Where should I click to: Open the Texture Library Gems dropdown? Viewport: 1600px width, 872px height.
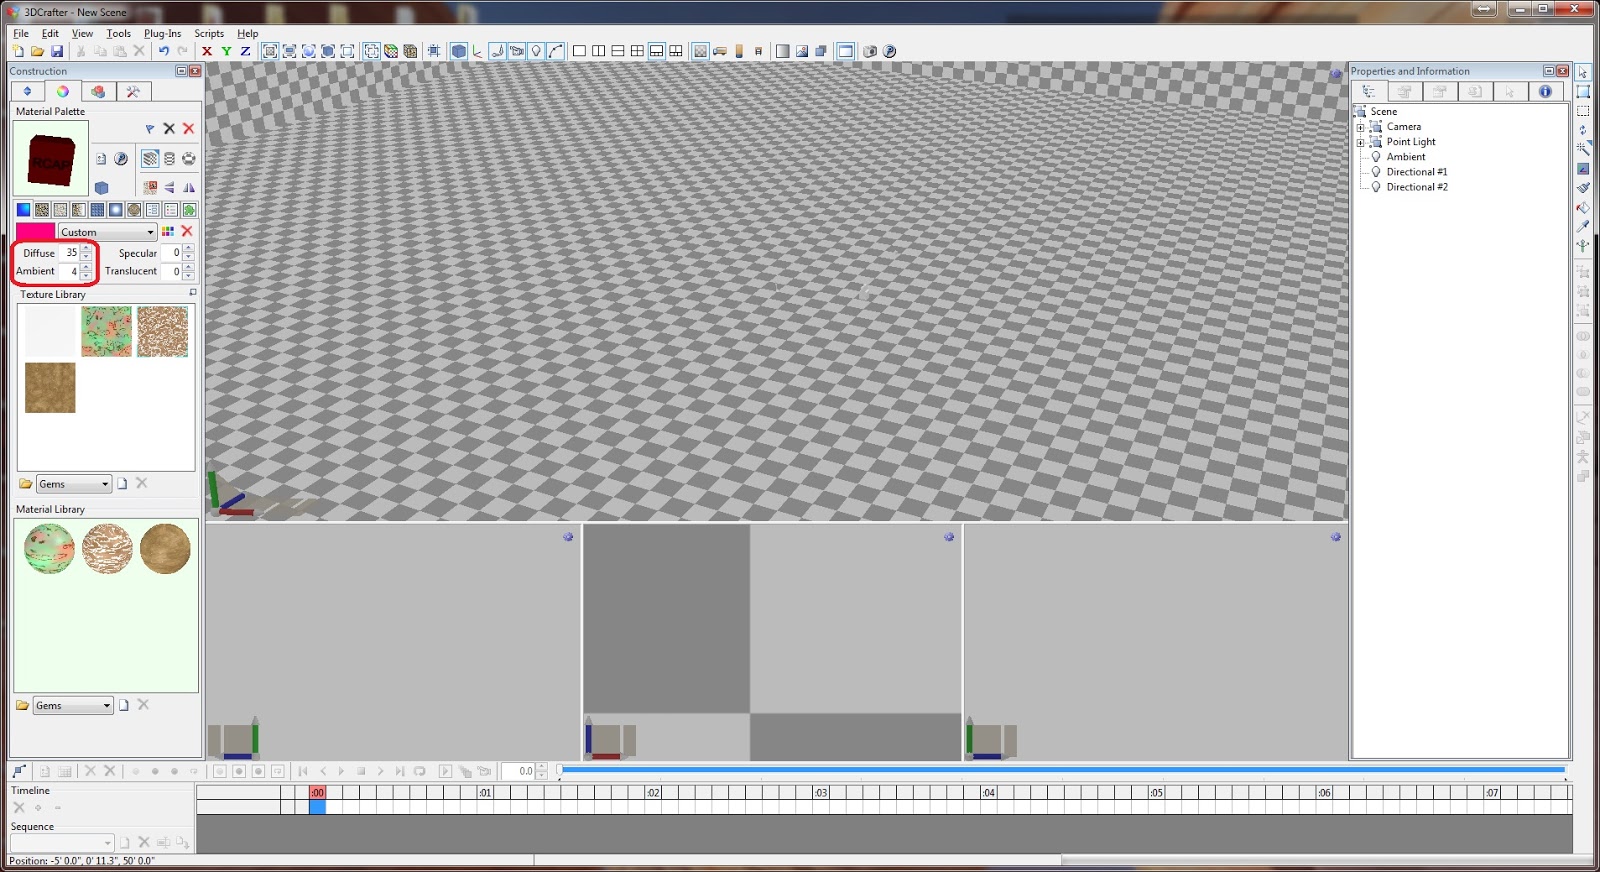(73, 484)
